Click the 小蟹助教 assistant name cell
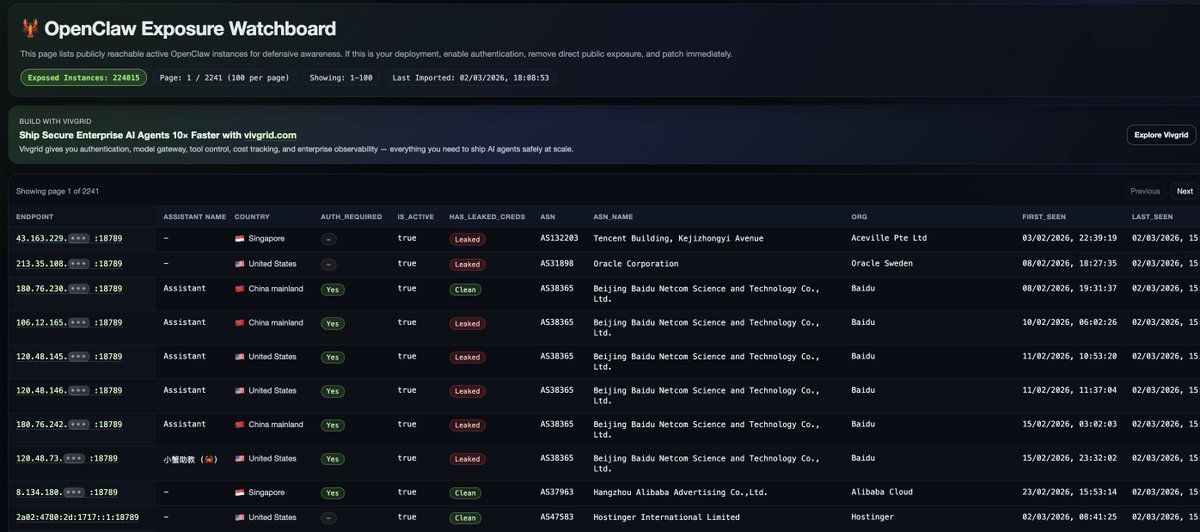The image size is (1200, 532). click(x=190, y=459)
